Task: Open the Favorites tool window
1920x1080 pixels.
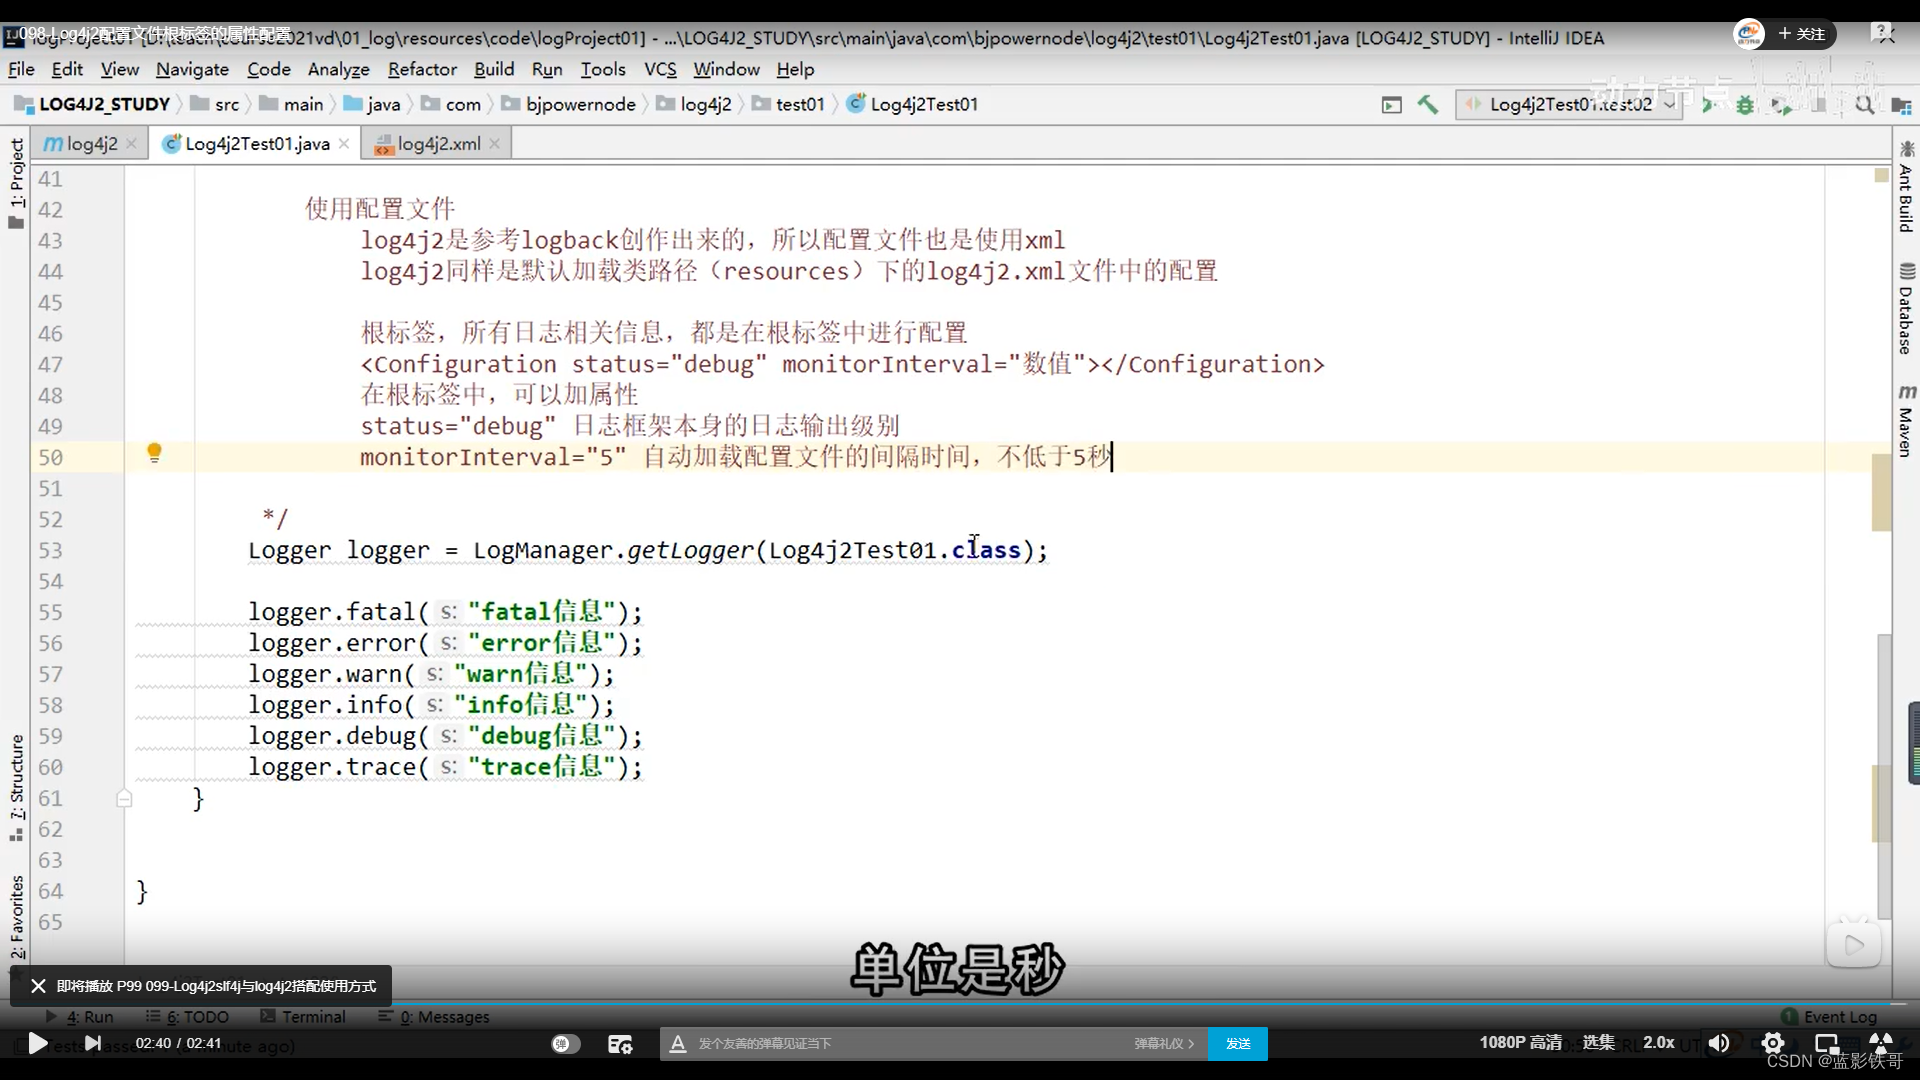Action: (x=16, y=918)
